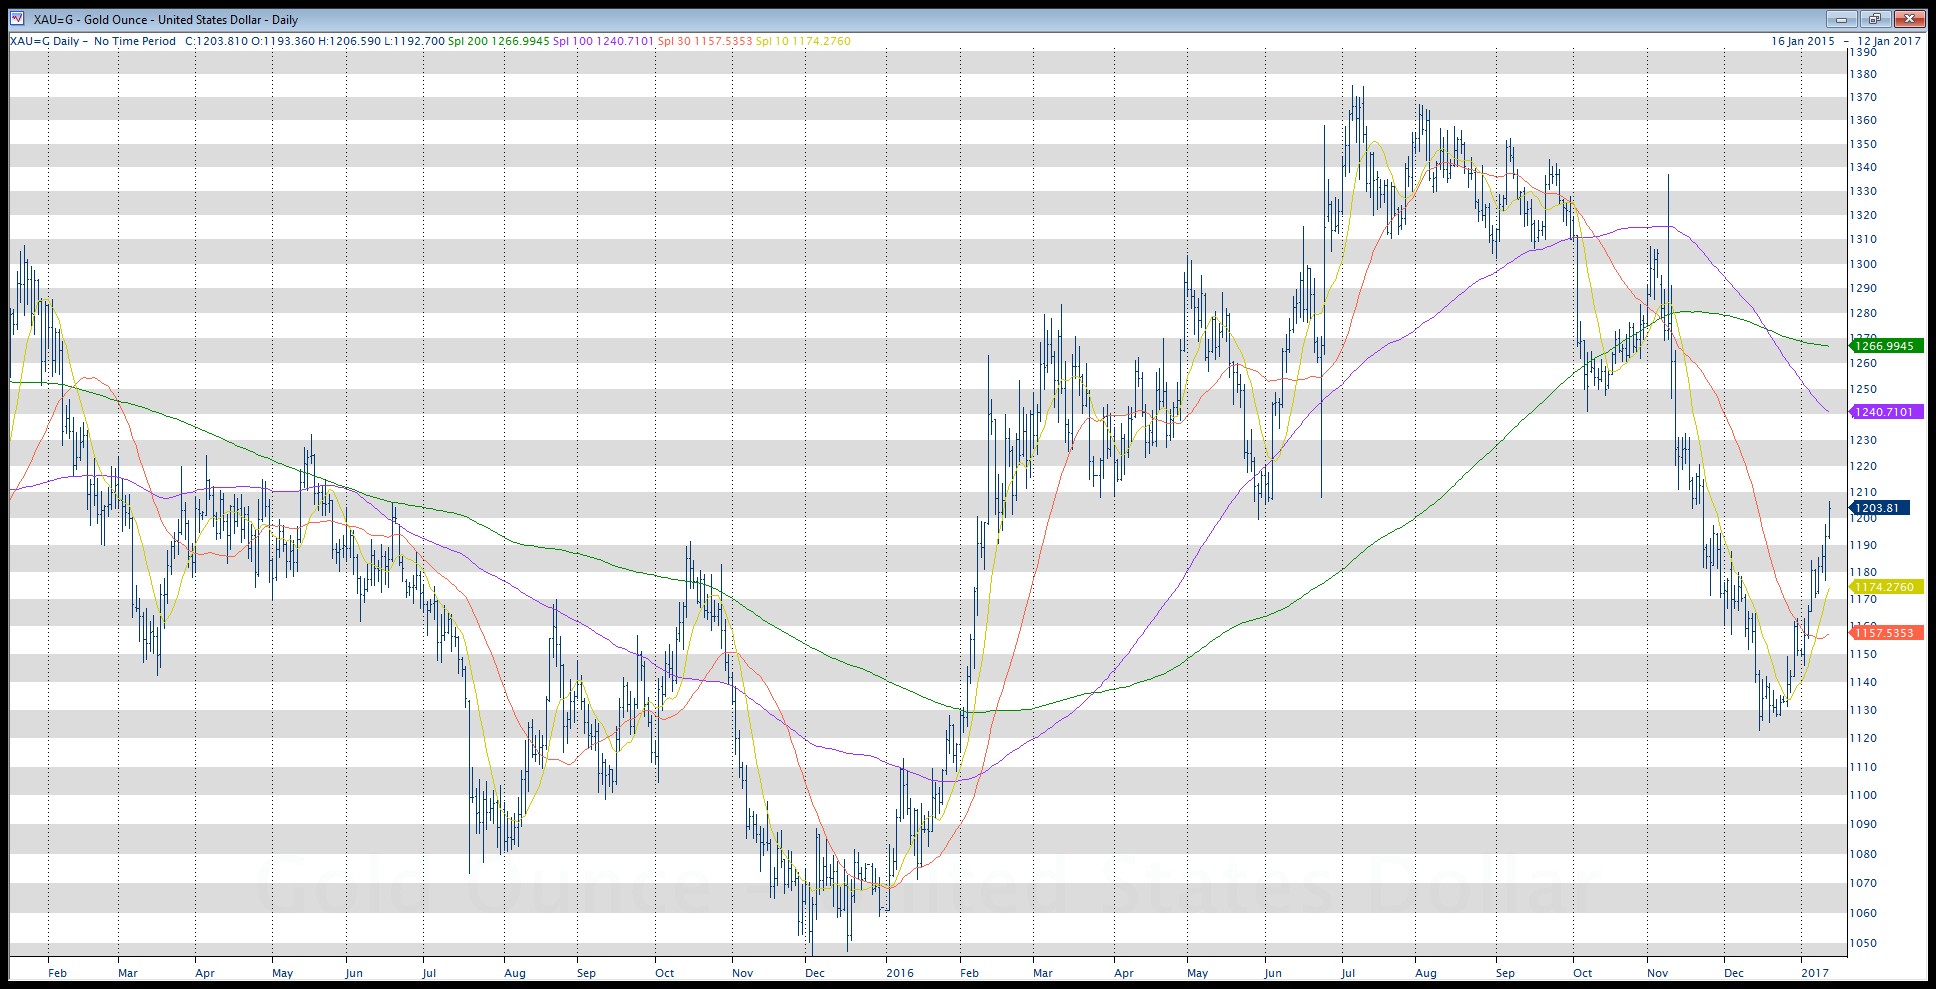This screenshot has width=1936, height=989.
Task: Select the Spl 200 indicator label
Action: tap(498, 41)
